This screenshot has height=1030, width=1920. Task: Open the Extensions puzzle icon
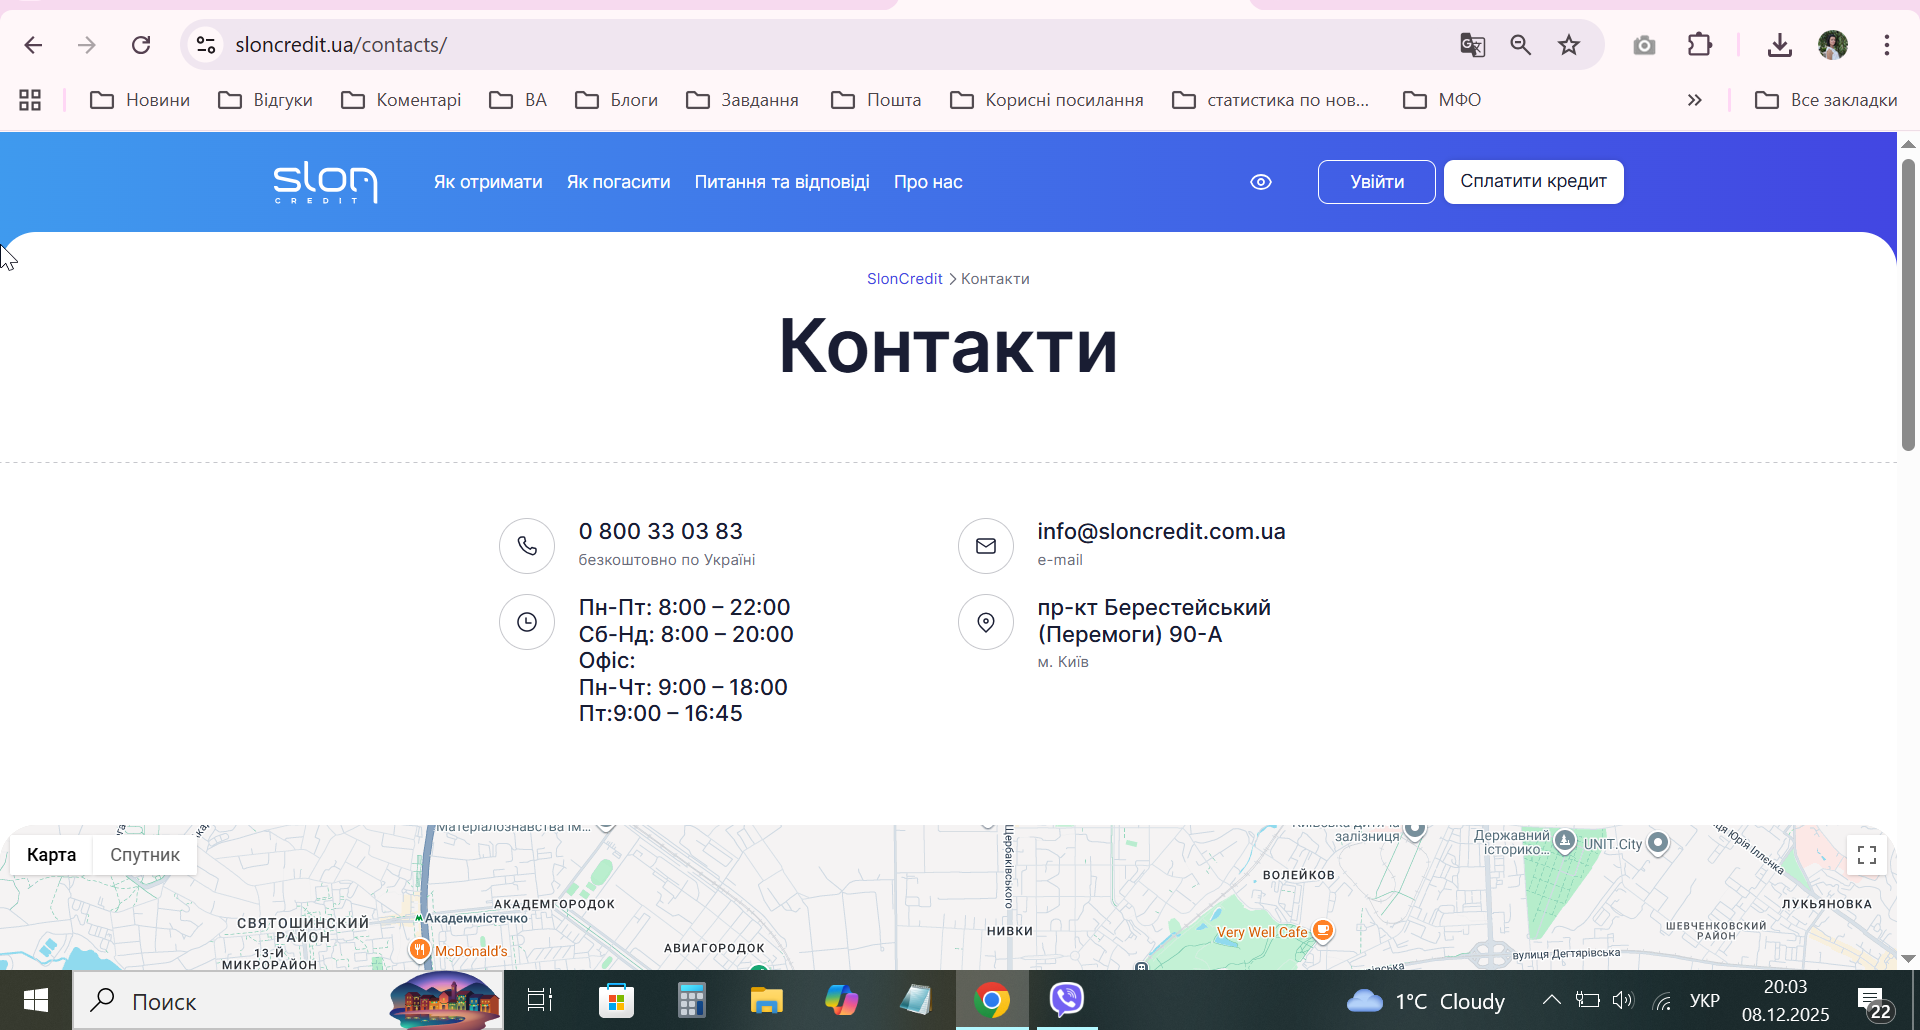tap(1700, 45)
